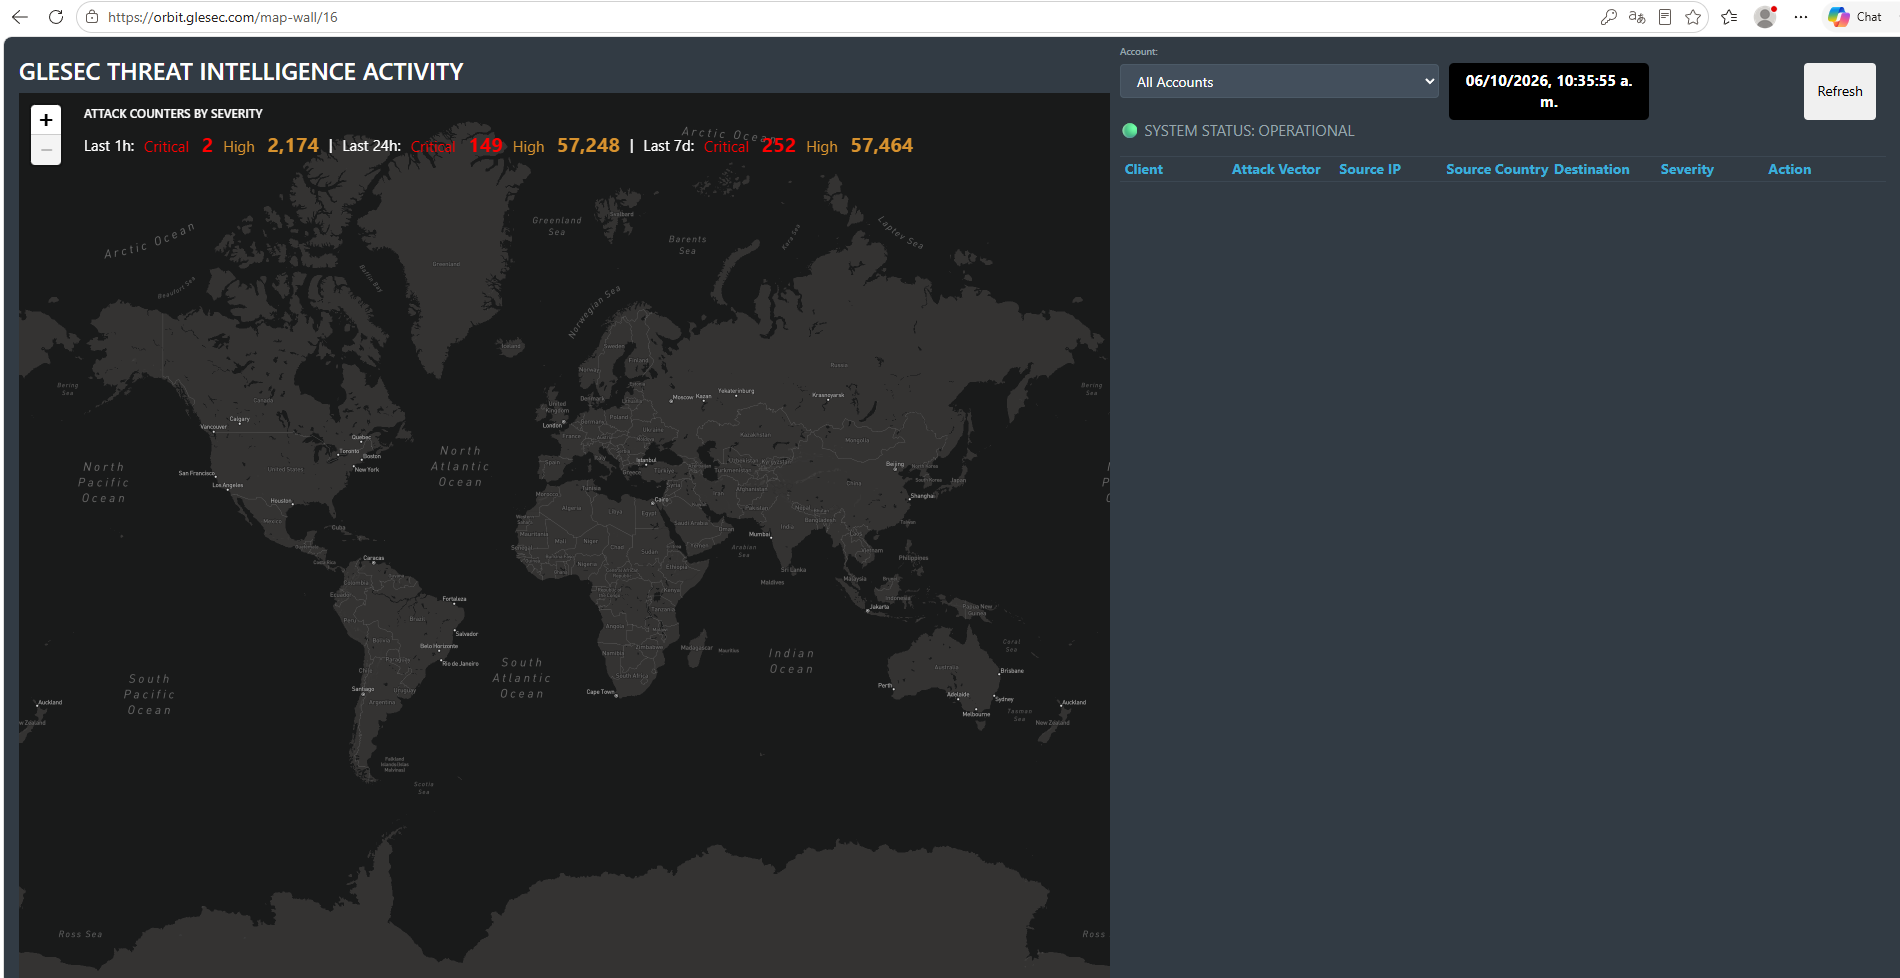Click the Attack Vector column header
This screenshot has width=1900, height=978.
(1276, 169)
